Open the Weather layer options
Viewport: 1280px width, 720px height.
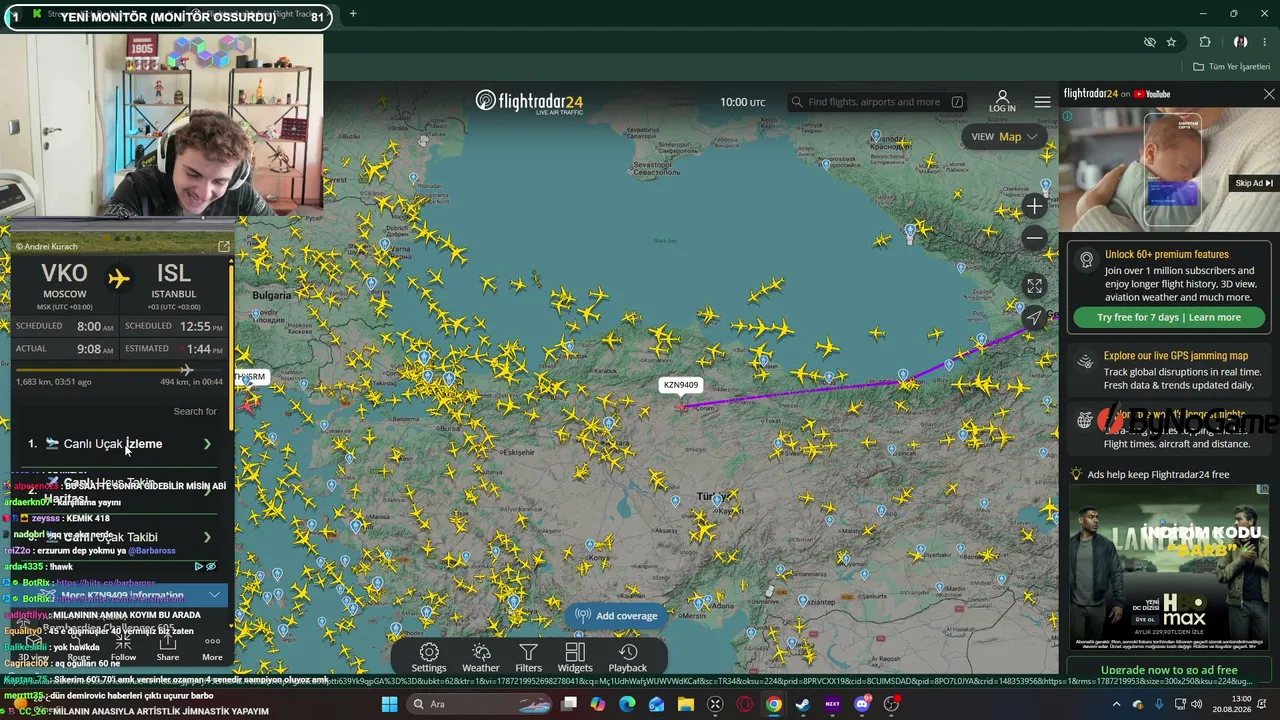(480, 658)
